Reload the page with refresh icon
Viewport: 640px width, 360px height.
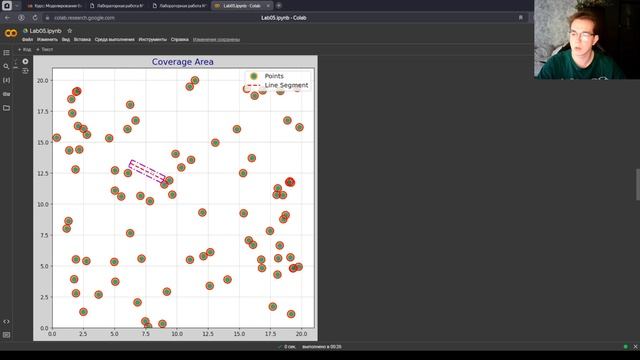coord(35,18)
